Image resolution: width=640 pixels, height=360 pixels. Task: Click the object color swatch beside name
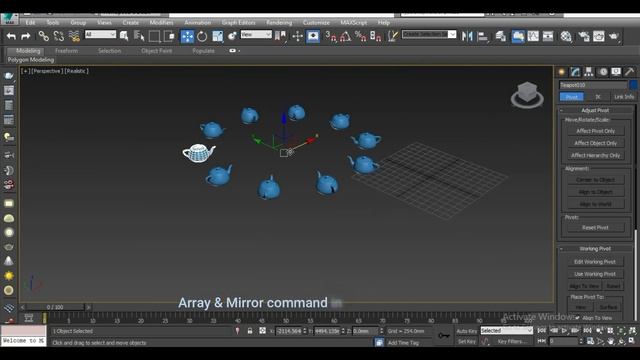coord(633,85)
